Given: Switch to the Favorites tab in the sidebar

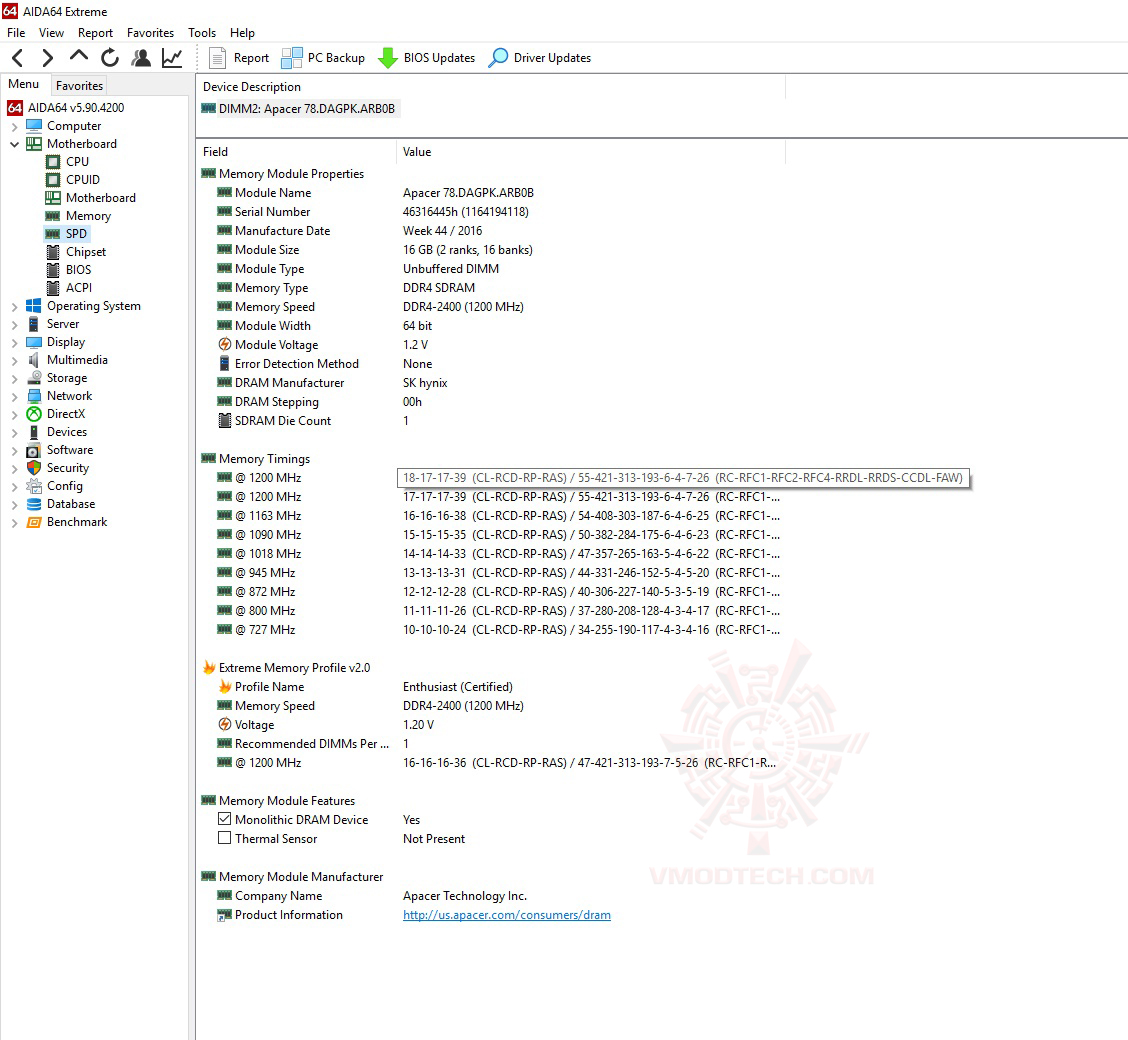Looking at the screenshot, I should (x=79, y=86).
